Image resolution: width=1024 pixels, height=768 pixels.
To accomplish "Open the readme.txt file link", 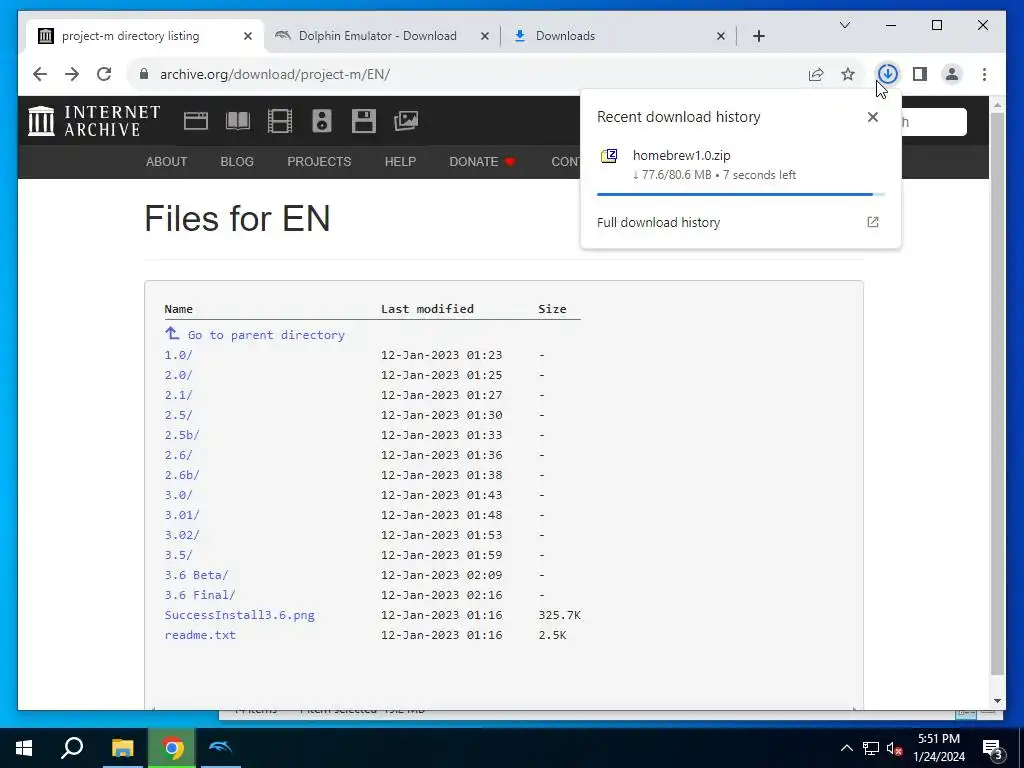I will pyautogui.click(x=200, y=635).
